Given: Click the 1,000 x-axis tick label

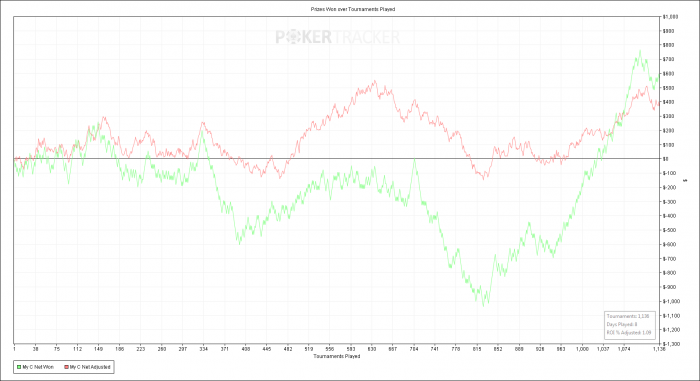Looking at the screenshot, I should [582, 349].
